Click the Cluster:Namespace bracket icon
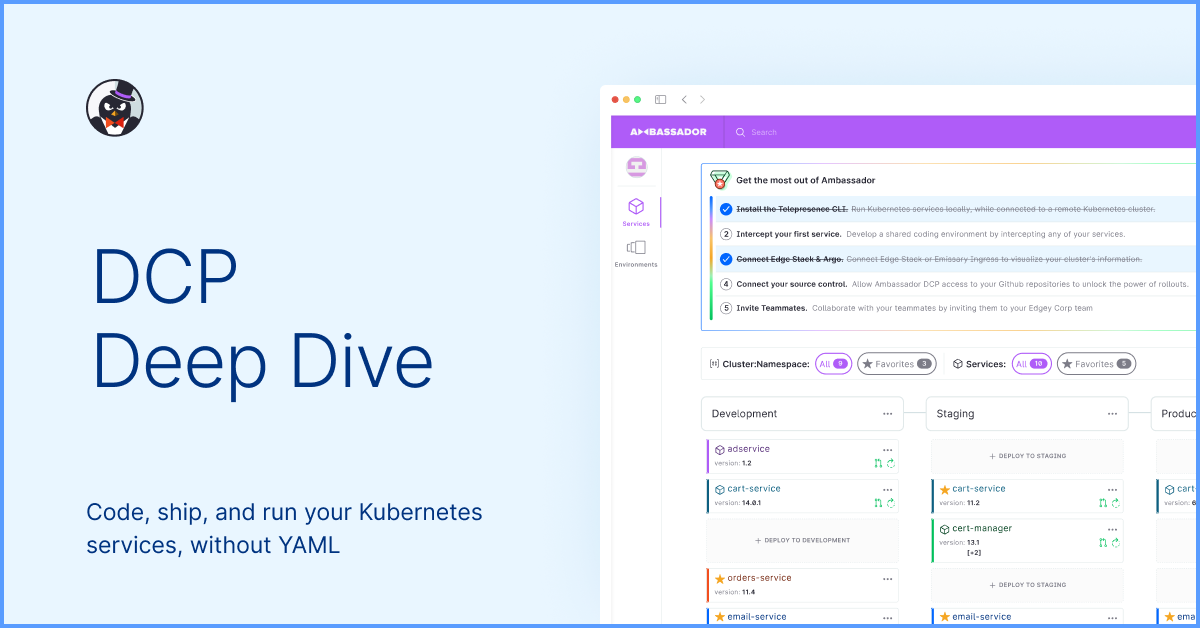1200x628 pixels. click(x=714, y=364)
